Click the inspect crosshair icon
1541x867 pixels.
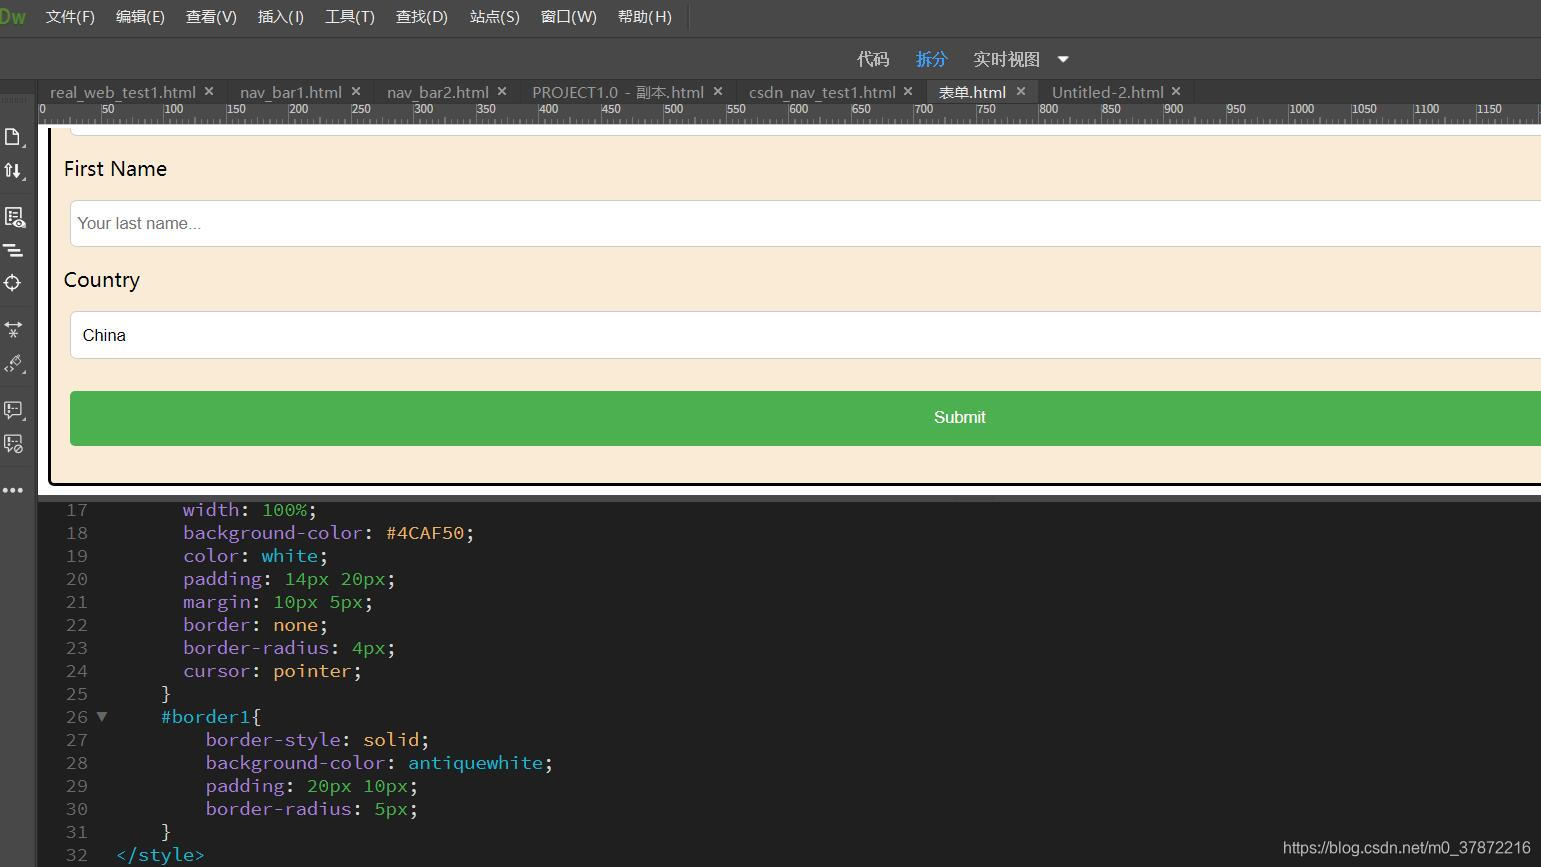click(13, 283)
